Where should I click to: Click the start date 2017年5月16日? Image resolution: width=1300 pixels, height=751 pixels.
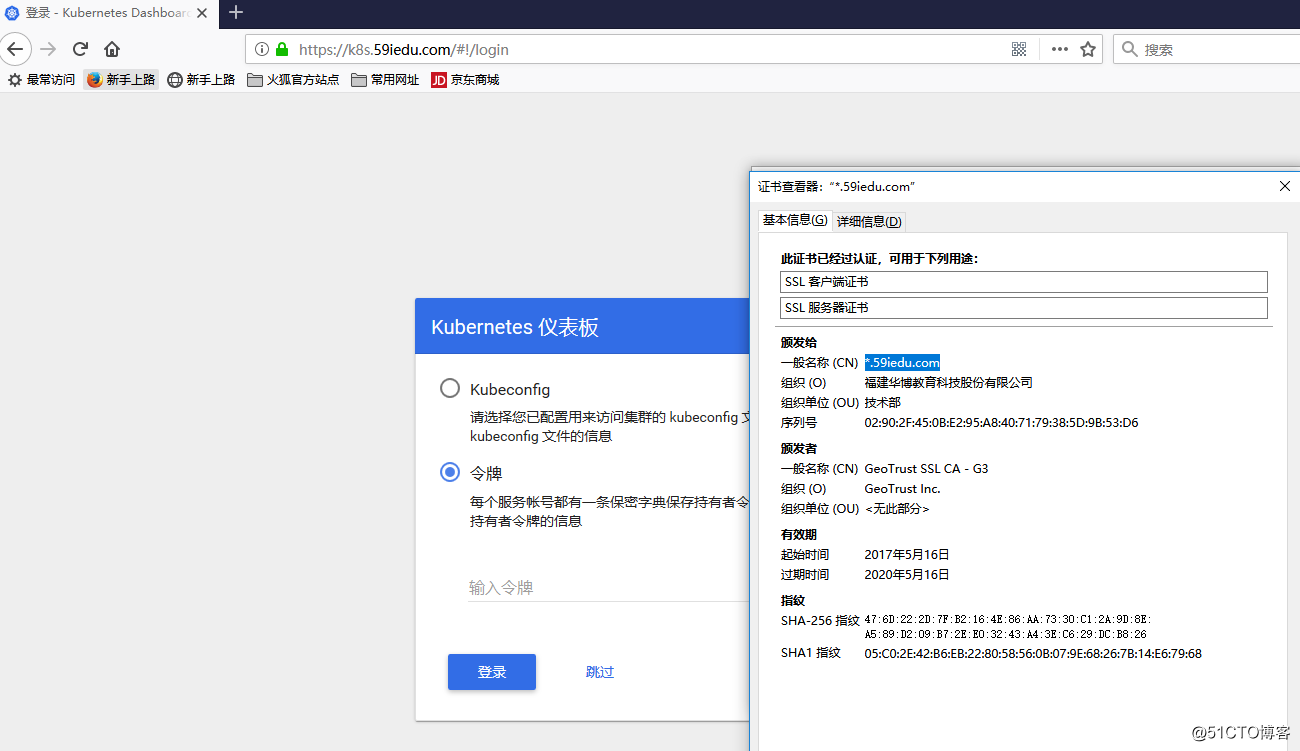point(907,554)
